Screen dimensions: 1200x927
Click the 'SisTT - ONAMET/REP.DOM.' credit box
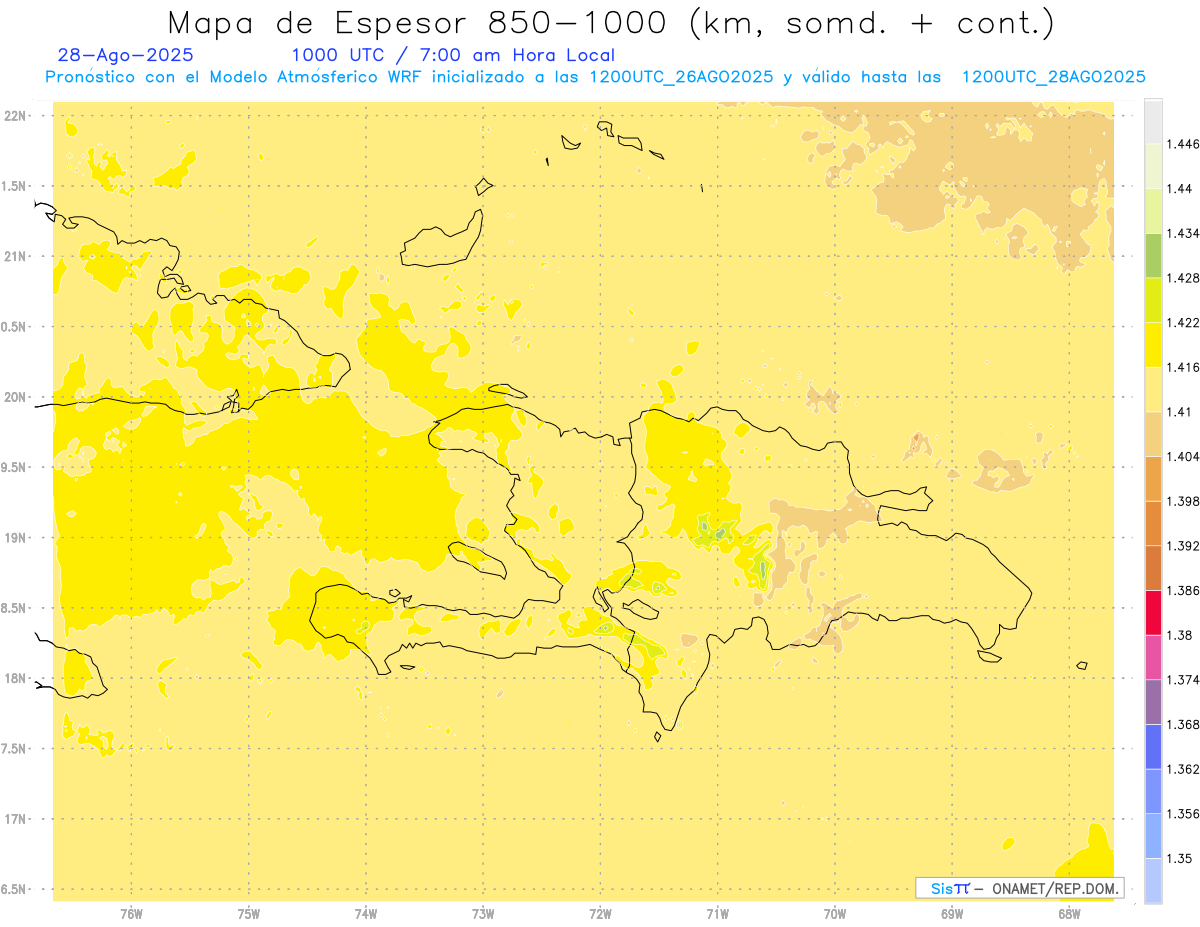(1020, 888)
